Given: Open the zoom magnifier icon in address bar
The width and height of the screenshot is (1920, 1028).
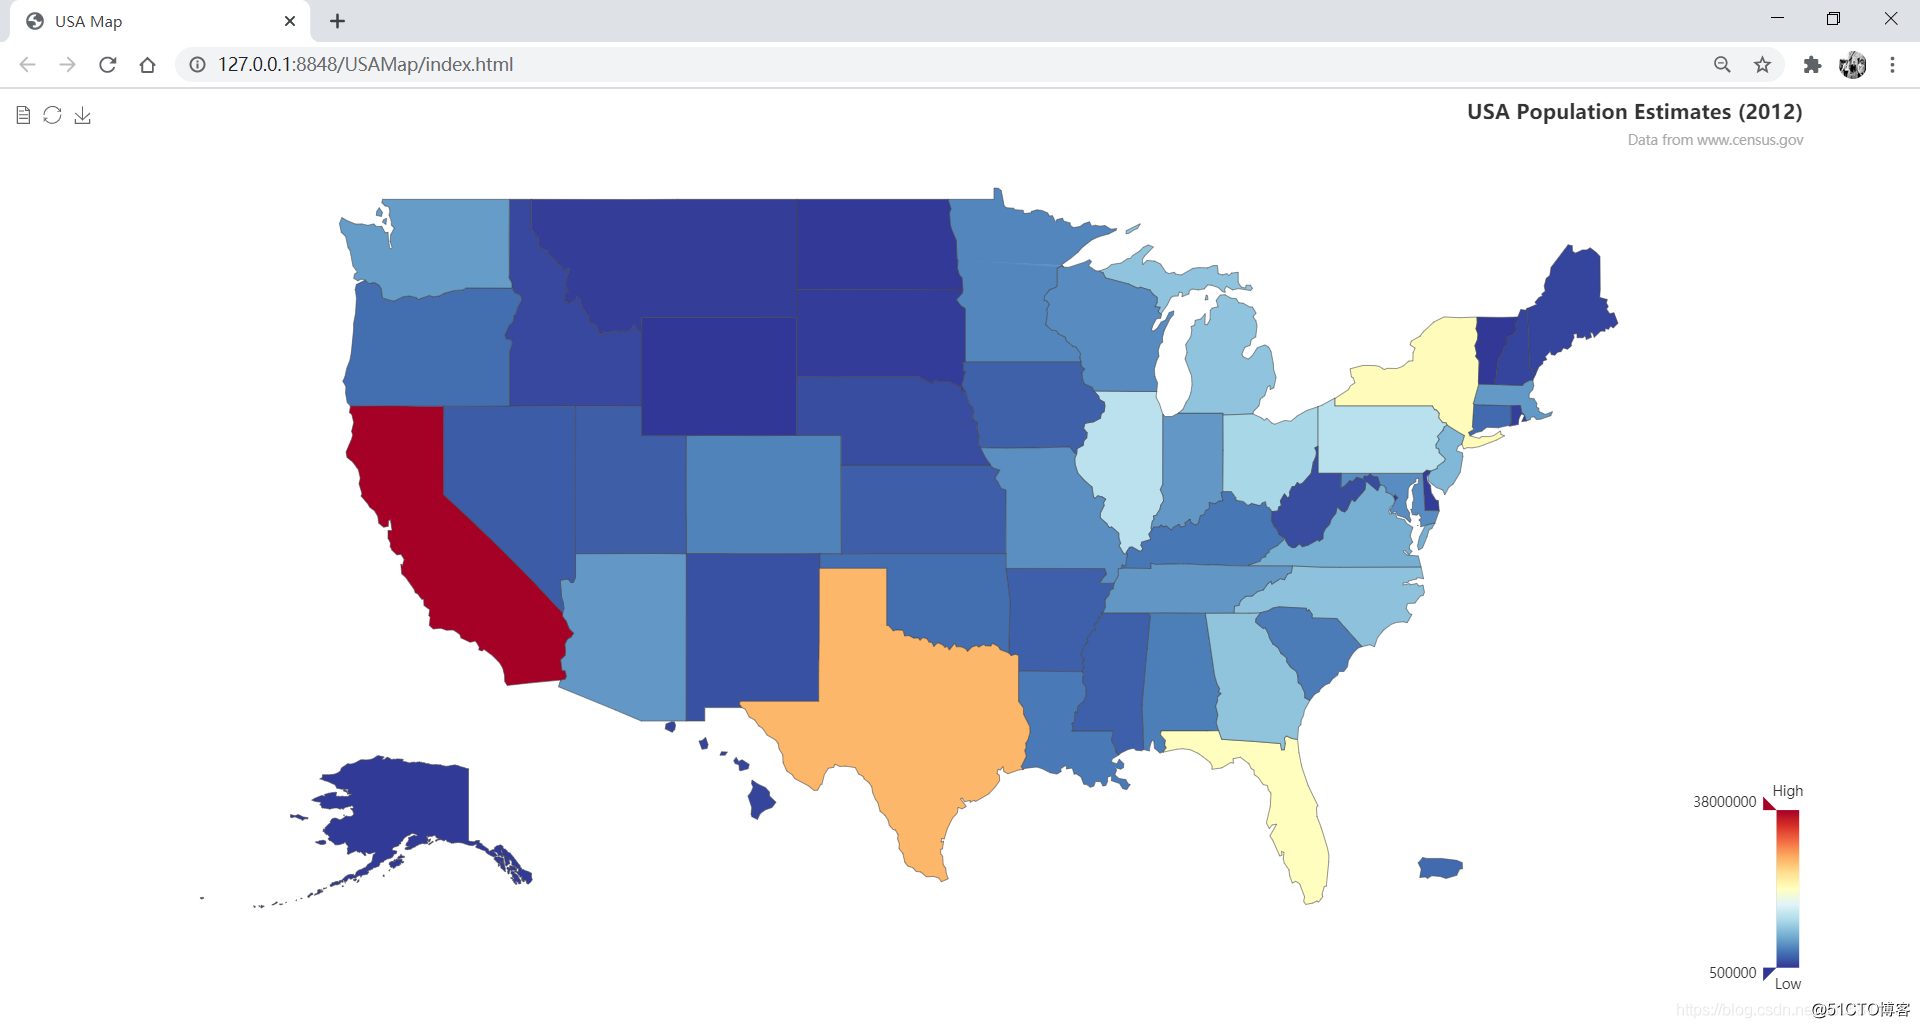Looking at the screenshot, I should pyautogui.click(x=1722, y=65).
